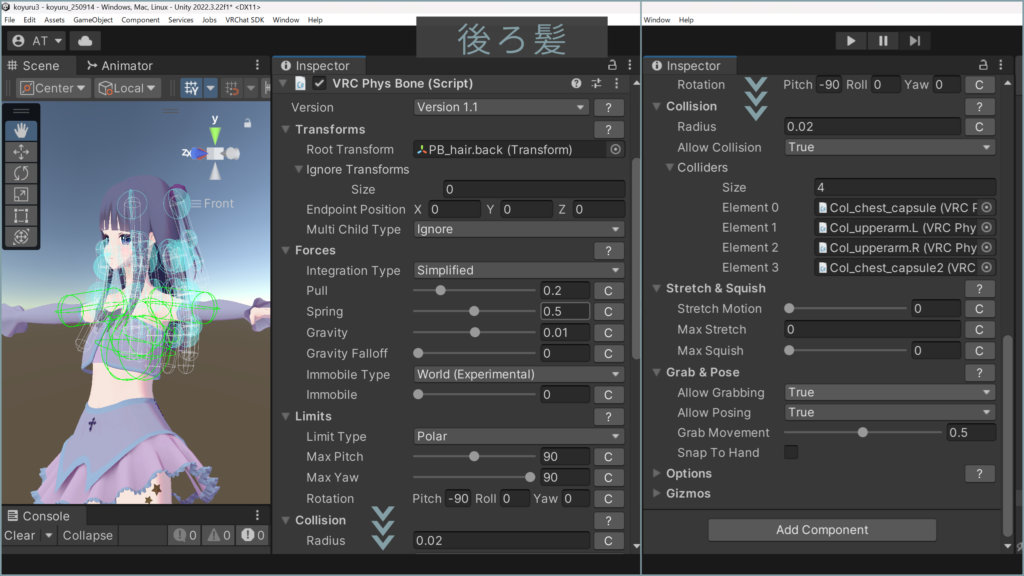The height and width of the screenshot is (576, 1024).
Task: Click the Step frame button
Action: tap(914, 41)
